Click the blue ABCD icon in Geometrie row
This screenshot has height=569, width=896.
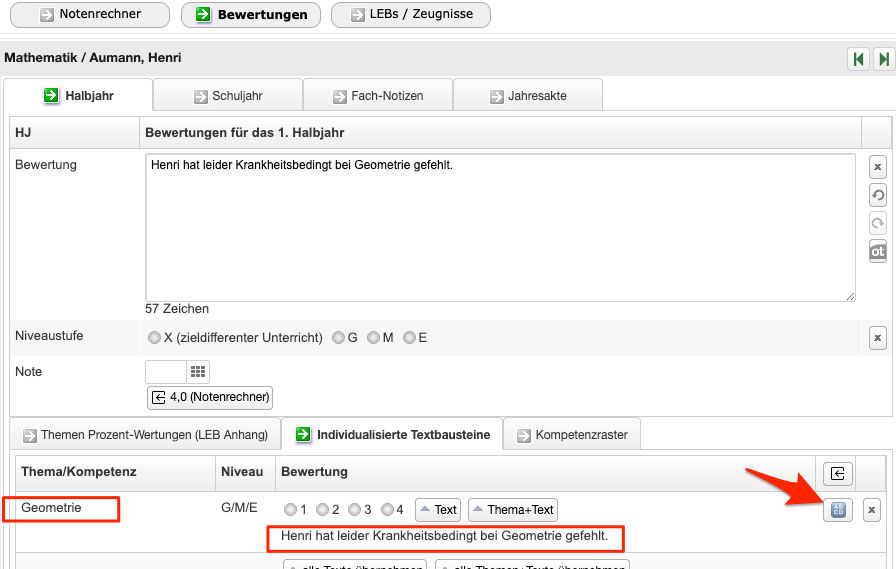tap(838, 510)
